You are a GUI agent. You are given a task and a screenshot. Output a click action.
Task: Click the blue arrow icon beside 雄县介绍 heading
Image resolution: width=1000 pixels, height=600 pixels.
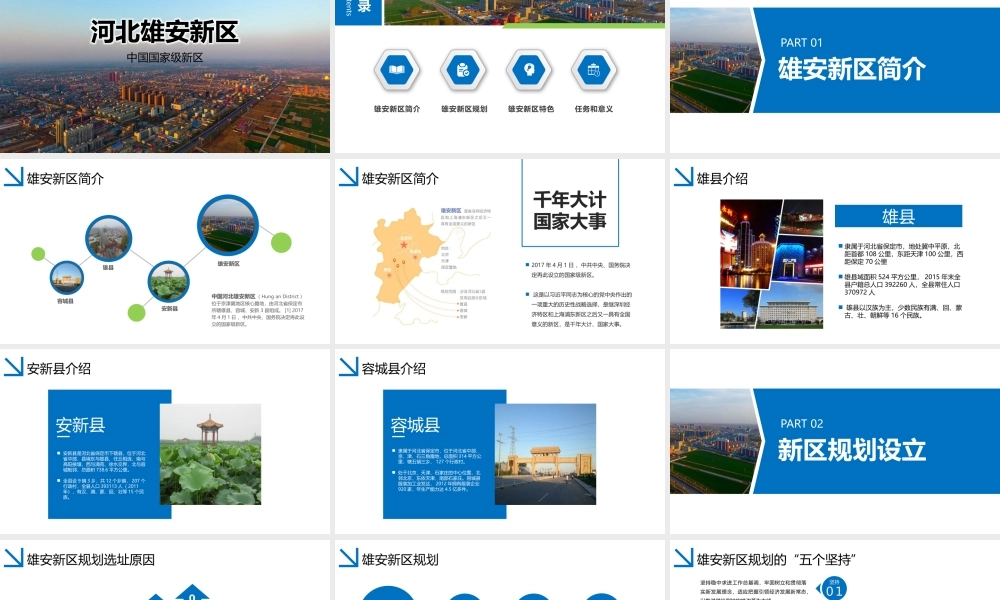683,177
